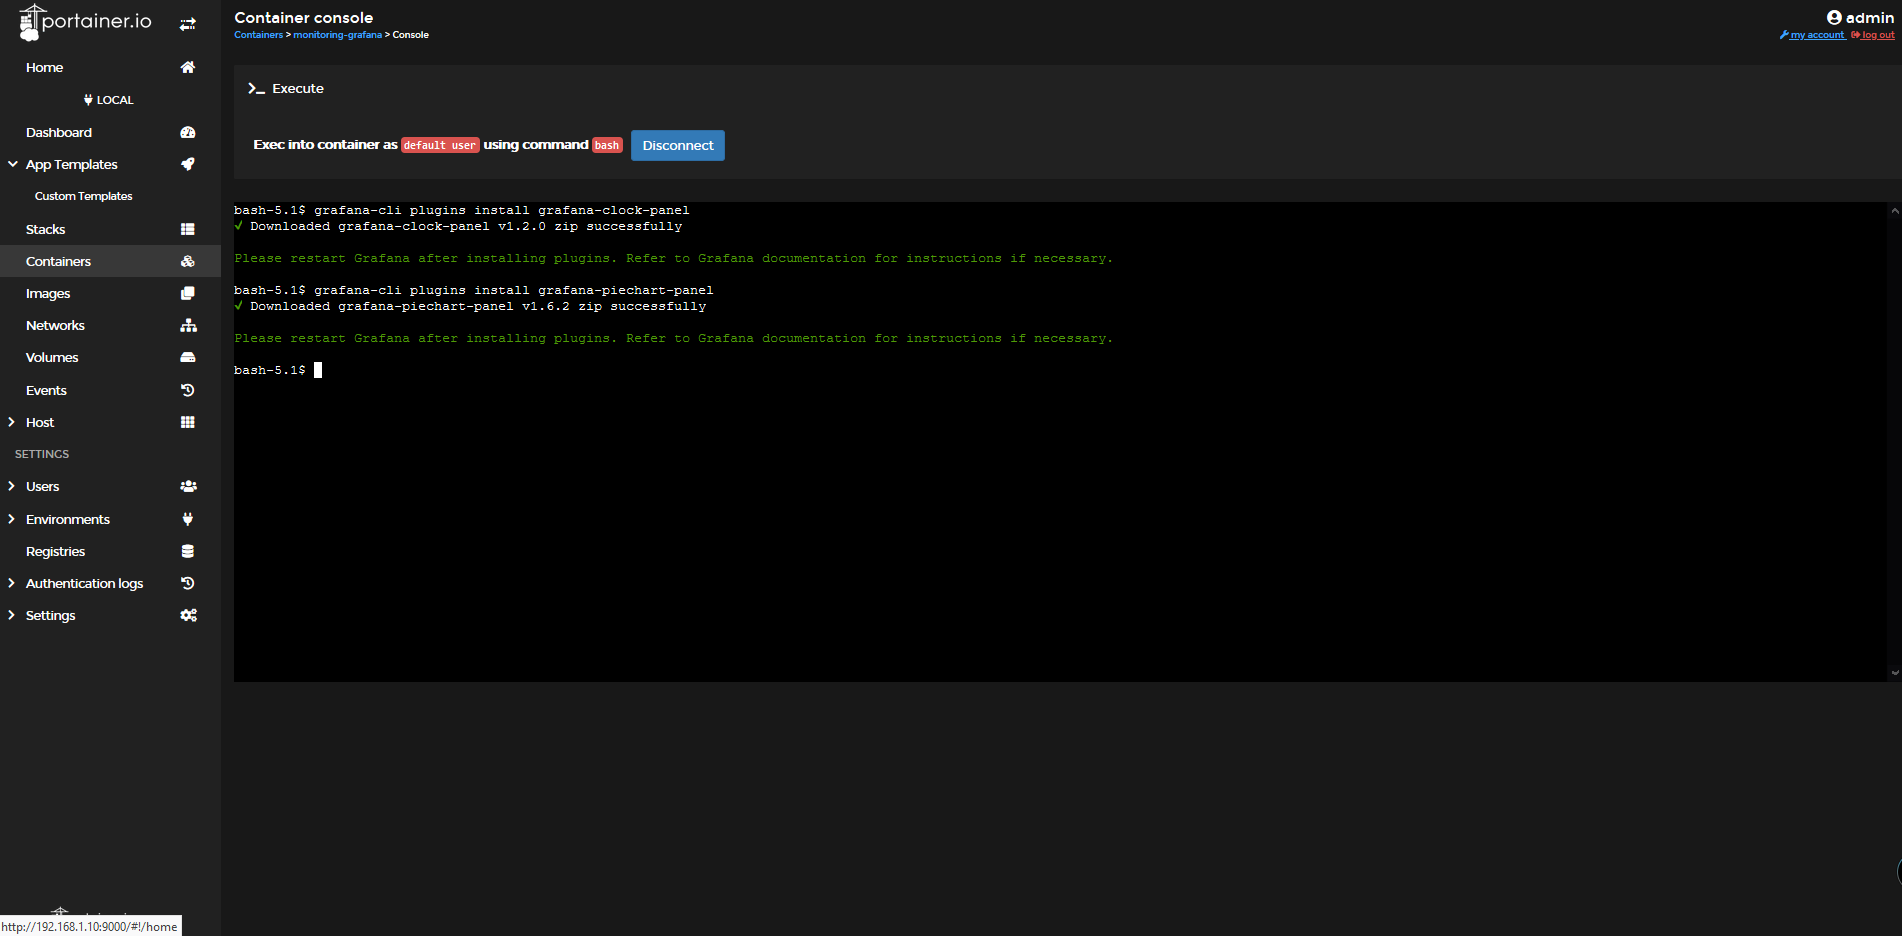Click the 'default user' red label

440,145
